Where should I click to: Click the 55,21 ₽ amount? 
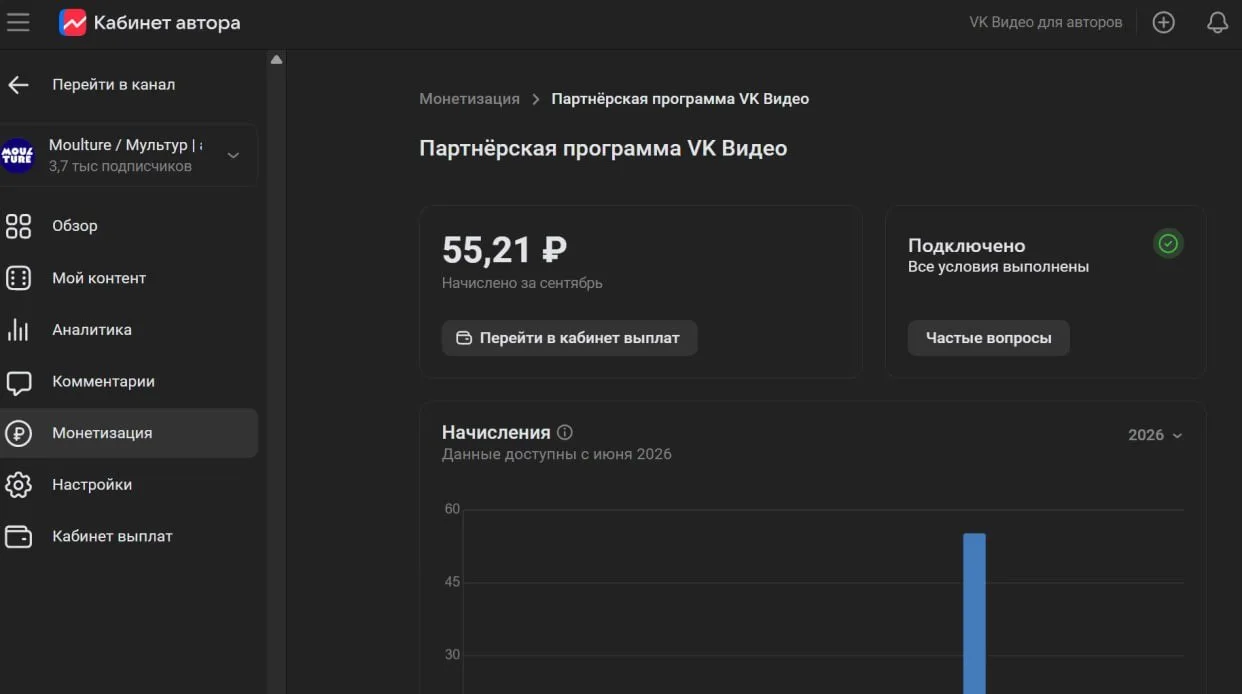coord(504,250)
